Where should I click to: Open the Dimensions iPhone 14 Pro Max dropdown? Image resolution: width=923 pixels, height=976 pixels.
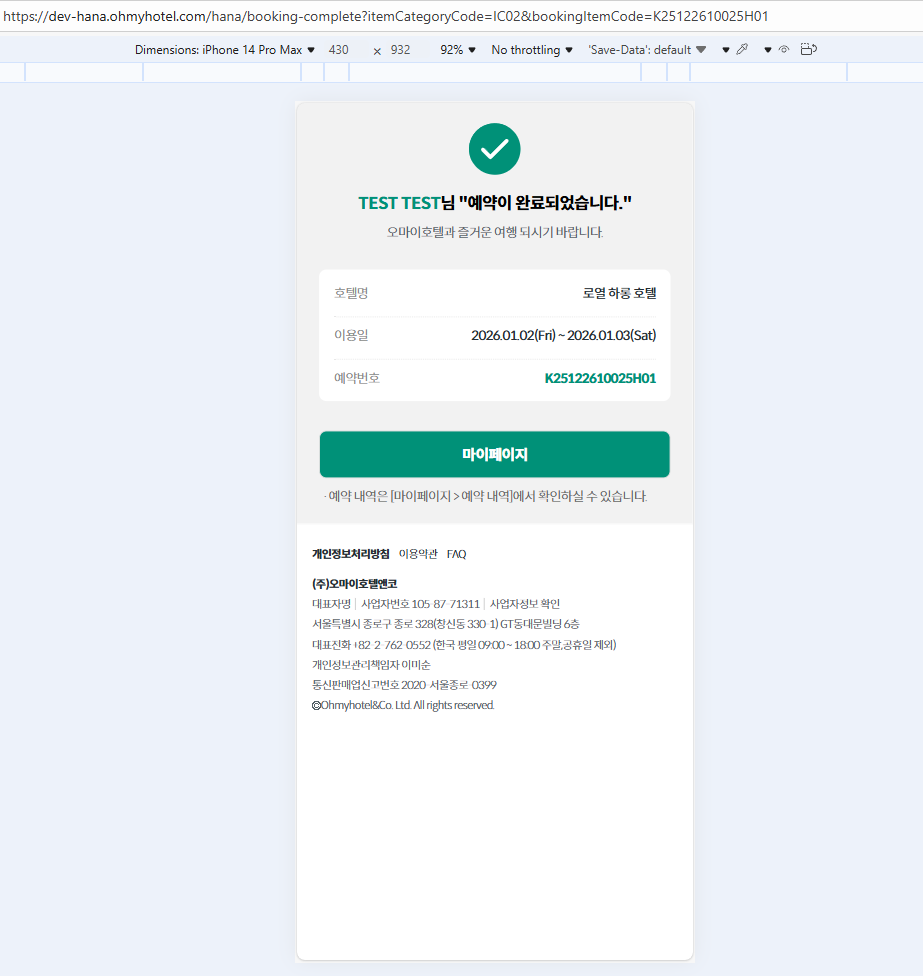[x=225, y=50]
